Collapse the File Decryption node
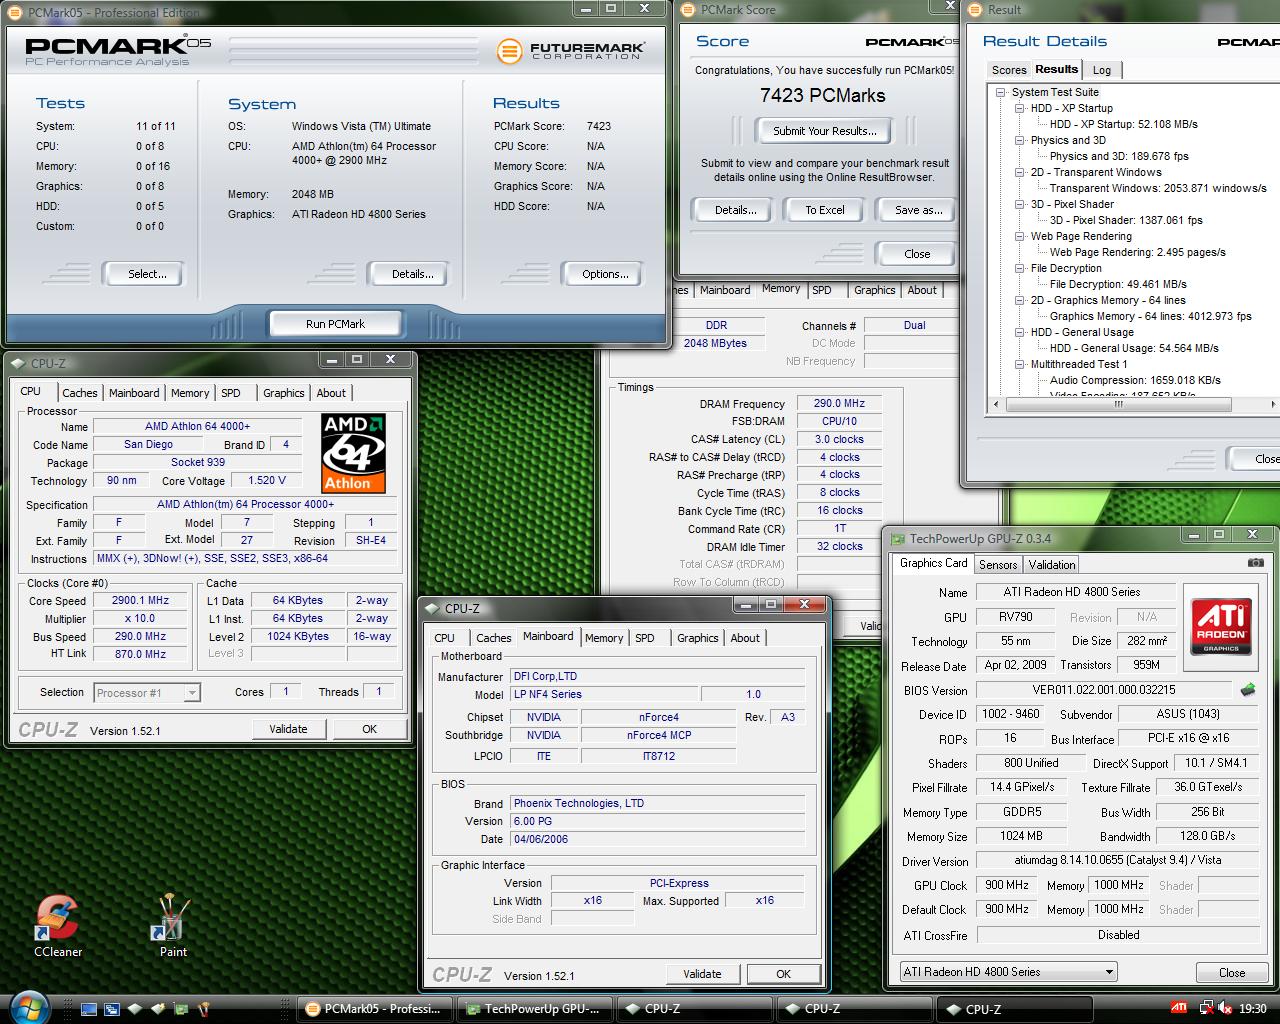The image size is (1280, 1024). [x=1019, y=268]
